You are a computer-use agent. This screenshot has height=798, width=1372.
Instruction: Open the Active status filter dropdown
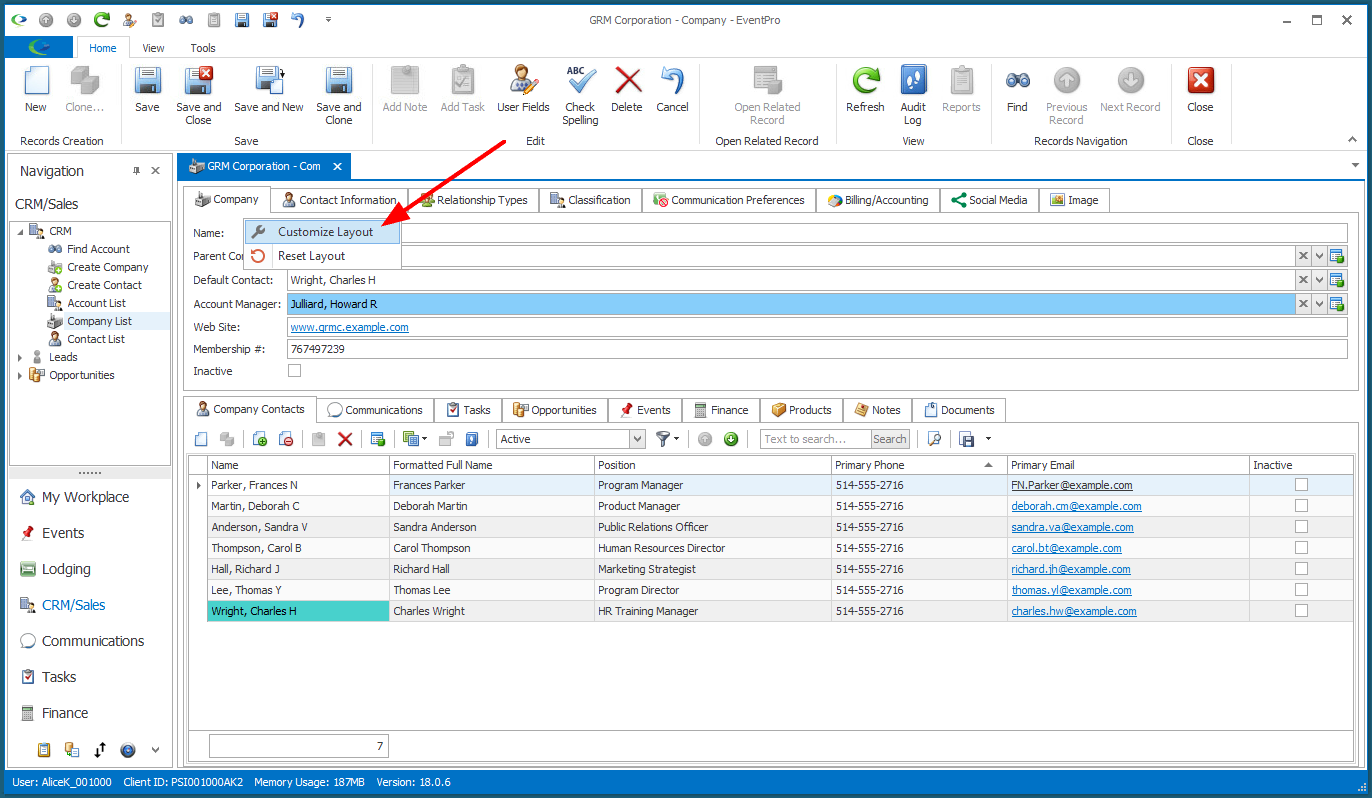(637, 439)
